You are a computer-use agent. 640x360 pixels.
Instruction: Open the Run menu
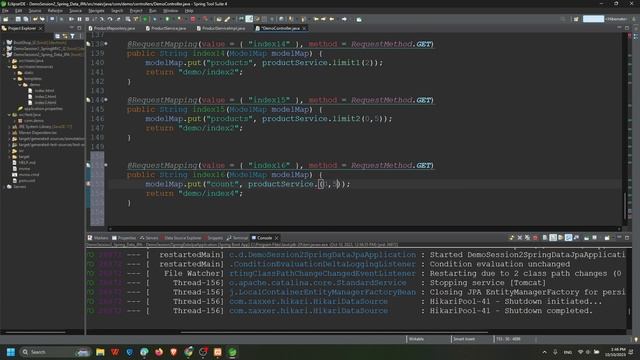point(153,11)
